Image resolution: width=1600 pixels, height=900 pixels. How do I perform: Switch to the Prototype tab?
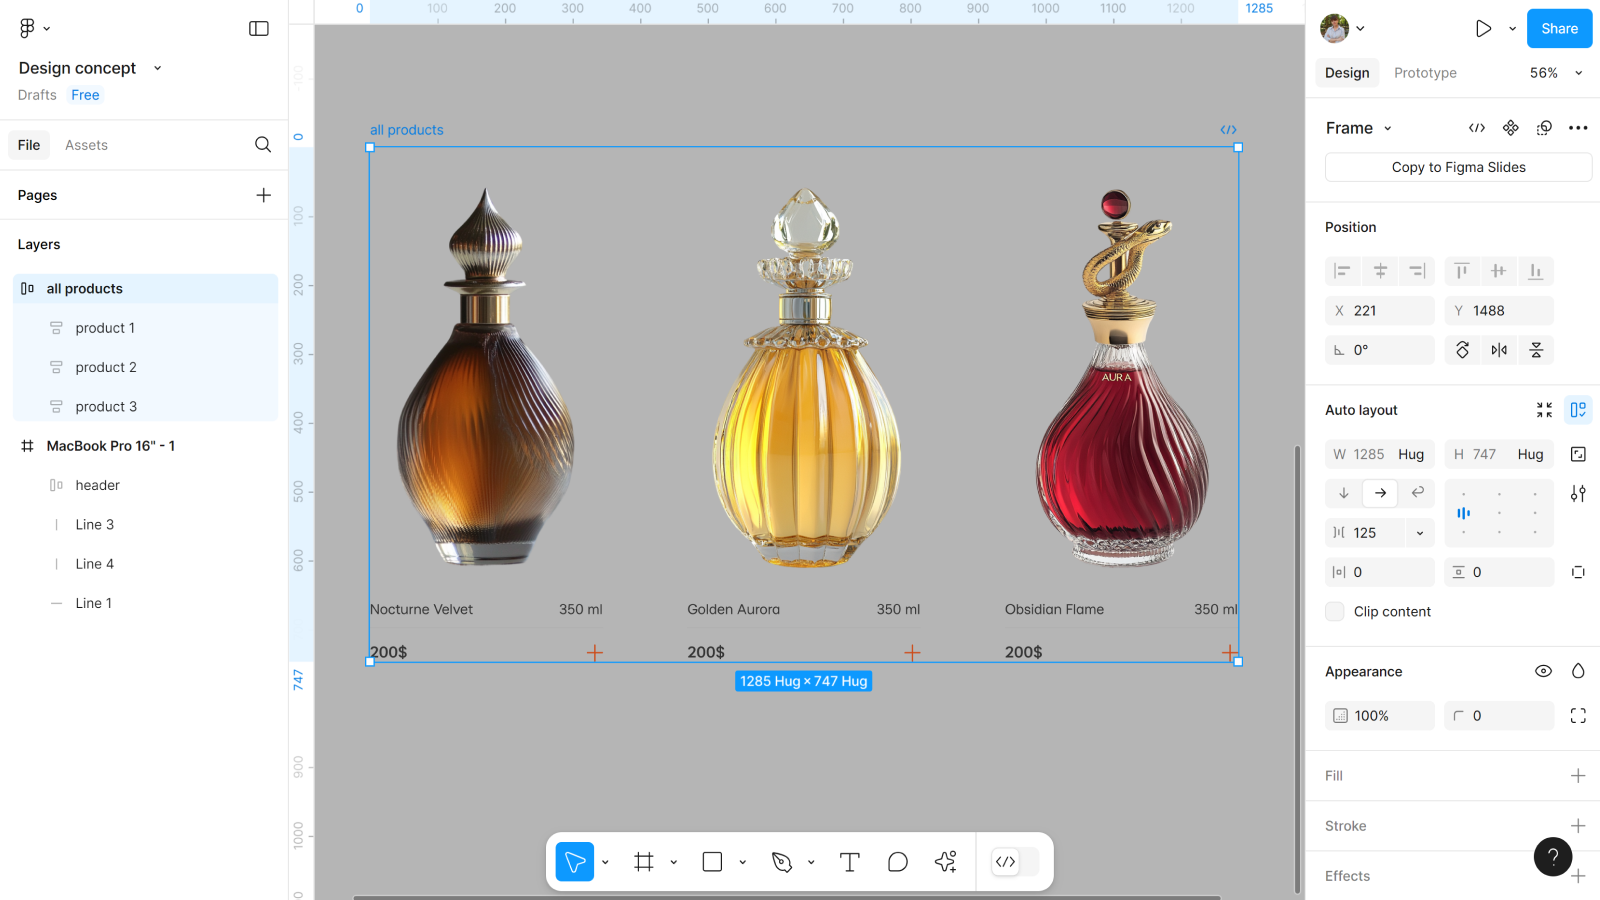click(x=1425, y=73)
